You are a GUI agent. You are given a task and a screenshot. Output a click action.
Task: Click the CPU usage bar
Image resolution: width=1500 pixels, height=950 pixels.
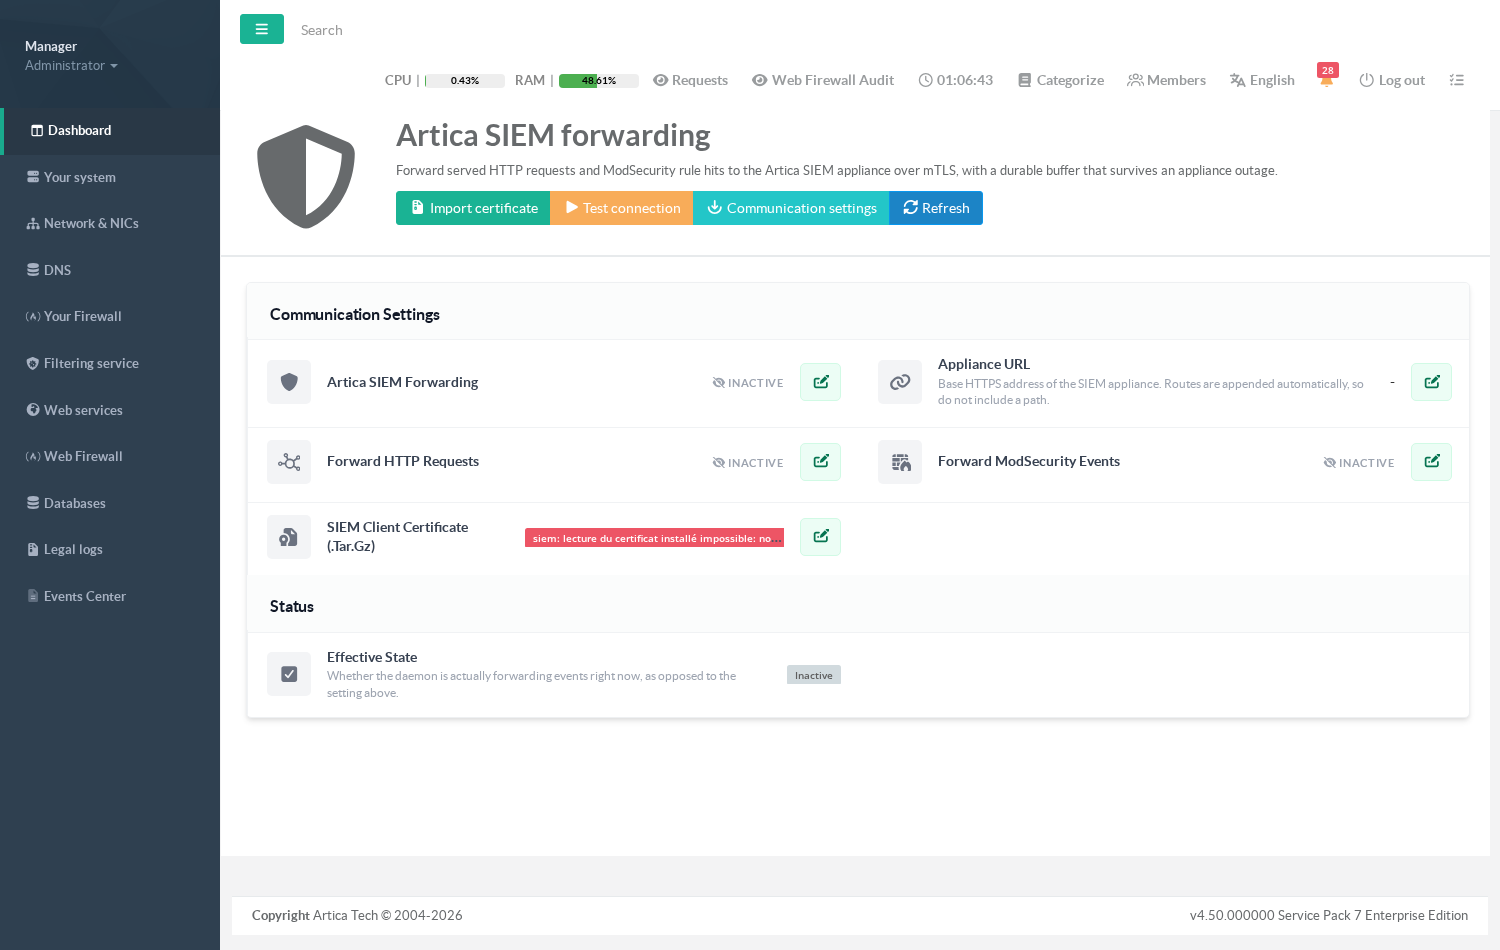pos(465,81)
